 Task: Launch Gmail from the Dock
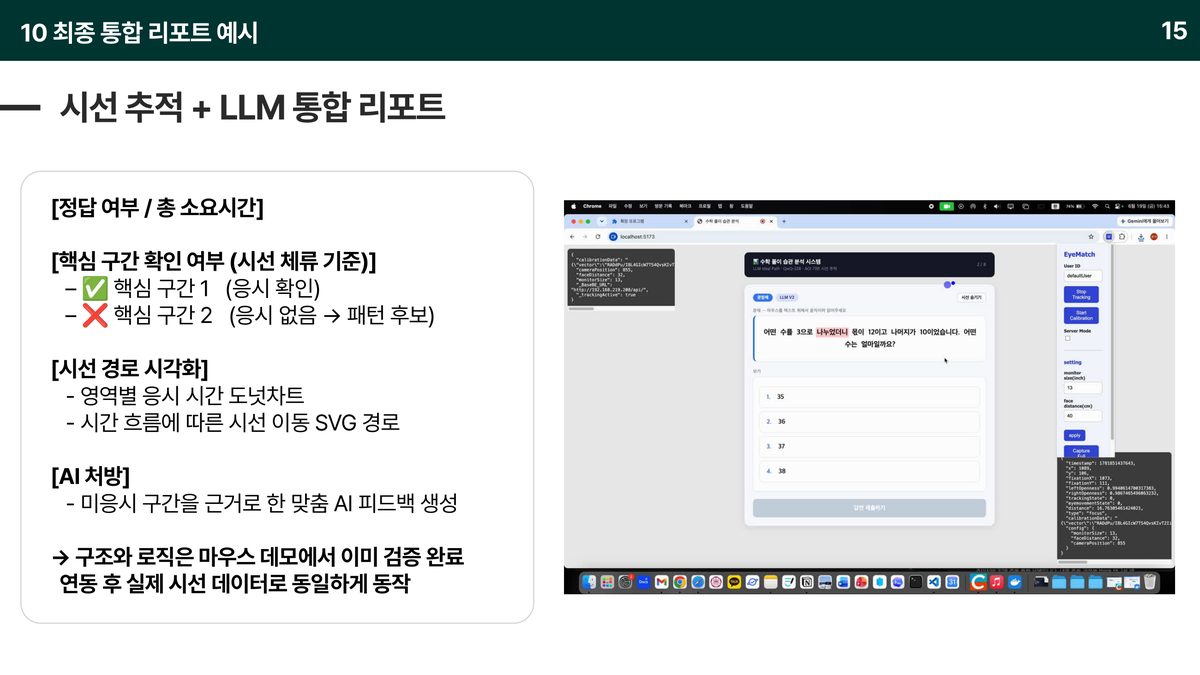661,582
